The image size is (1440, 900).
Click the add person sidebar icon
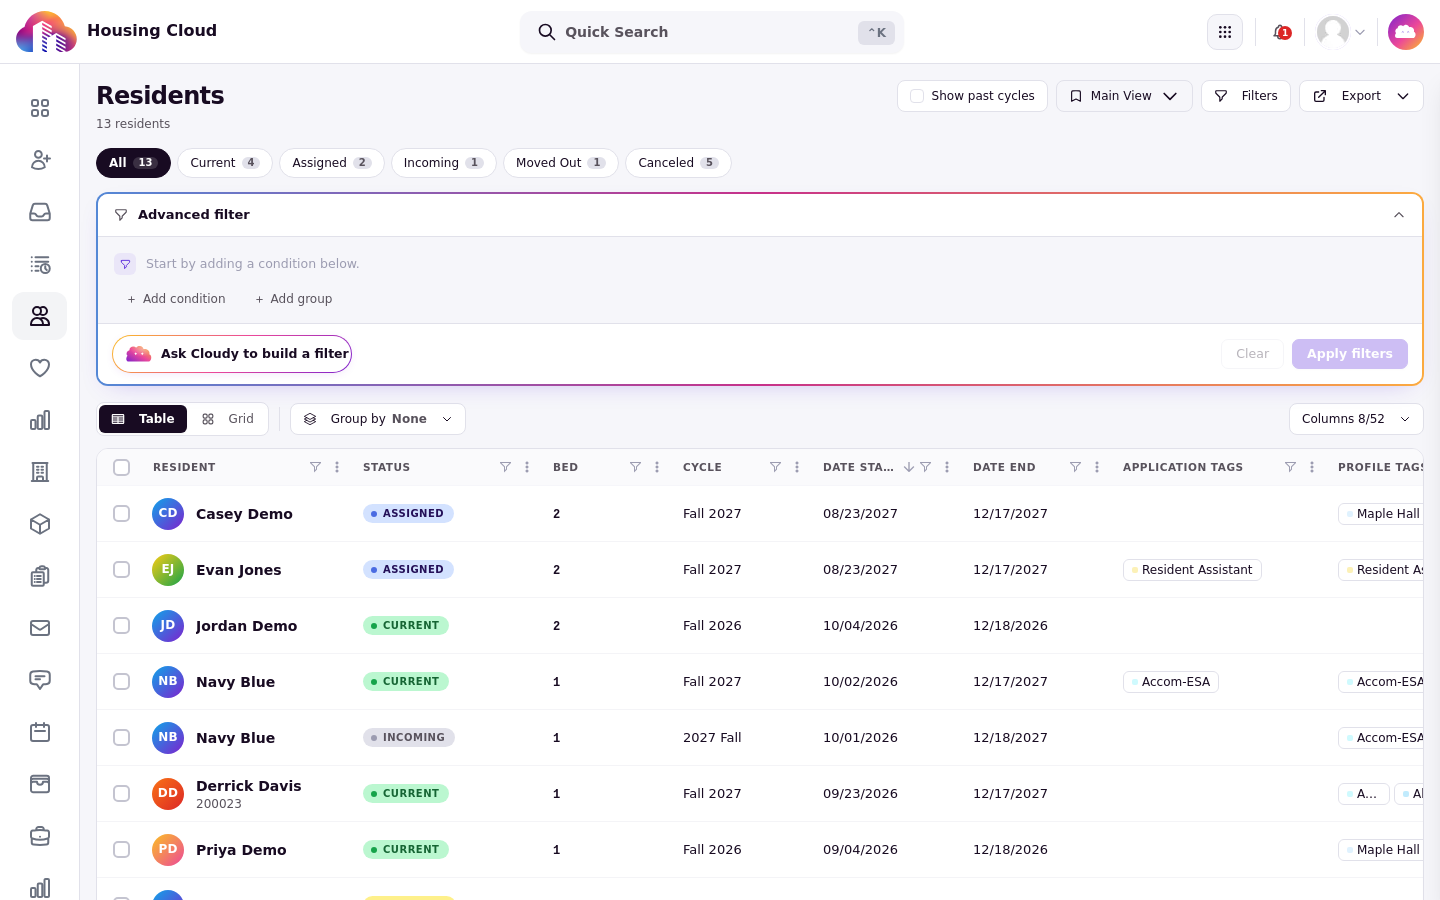coord(40,160)
